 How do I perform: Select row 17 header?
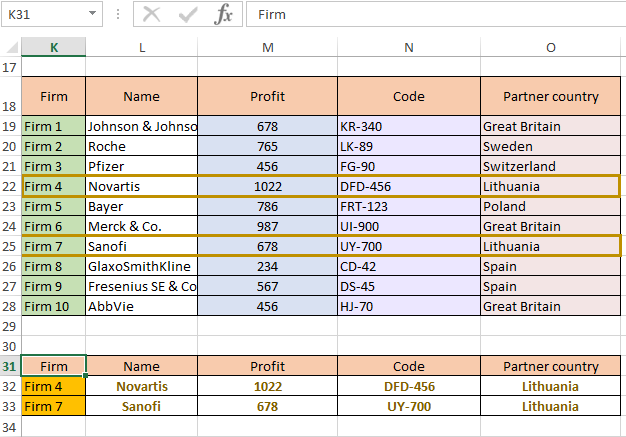(x=10, y=67)
